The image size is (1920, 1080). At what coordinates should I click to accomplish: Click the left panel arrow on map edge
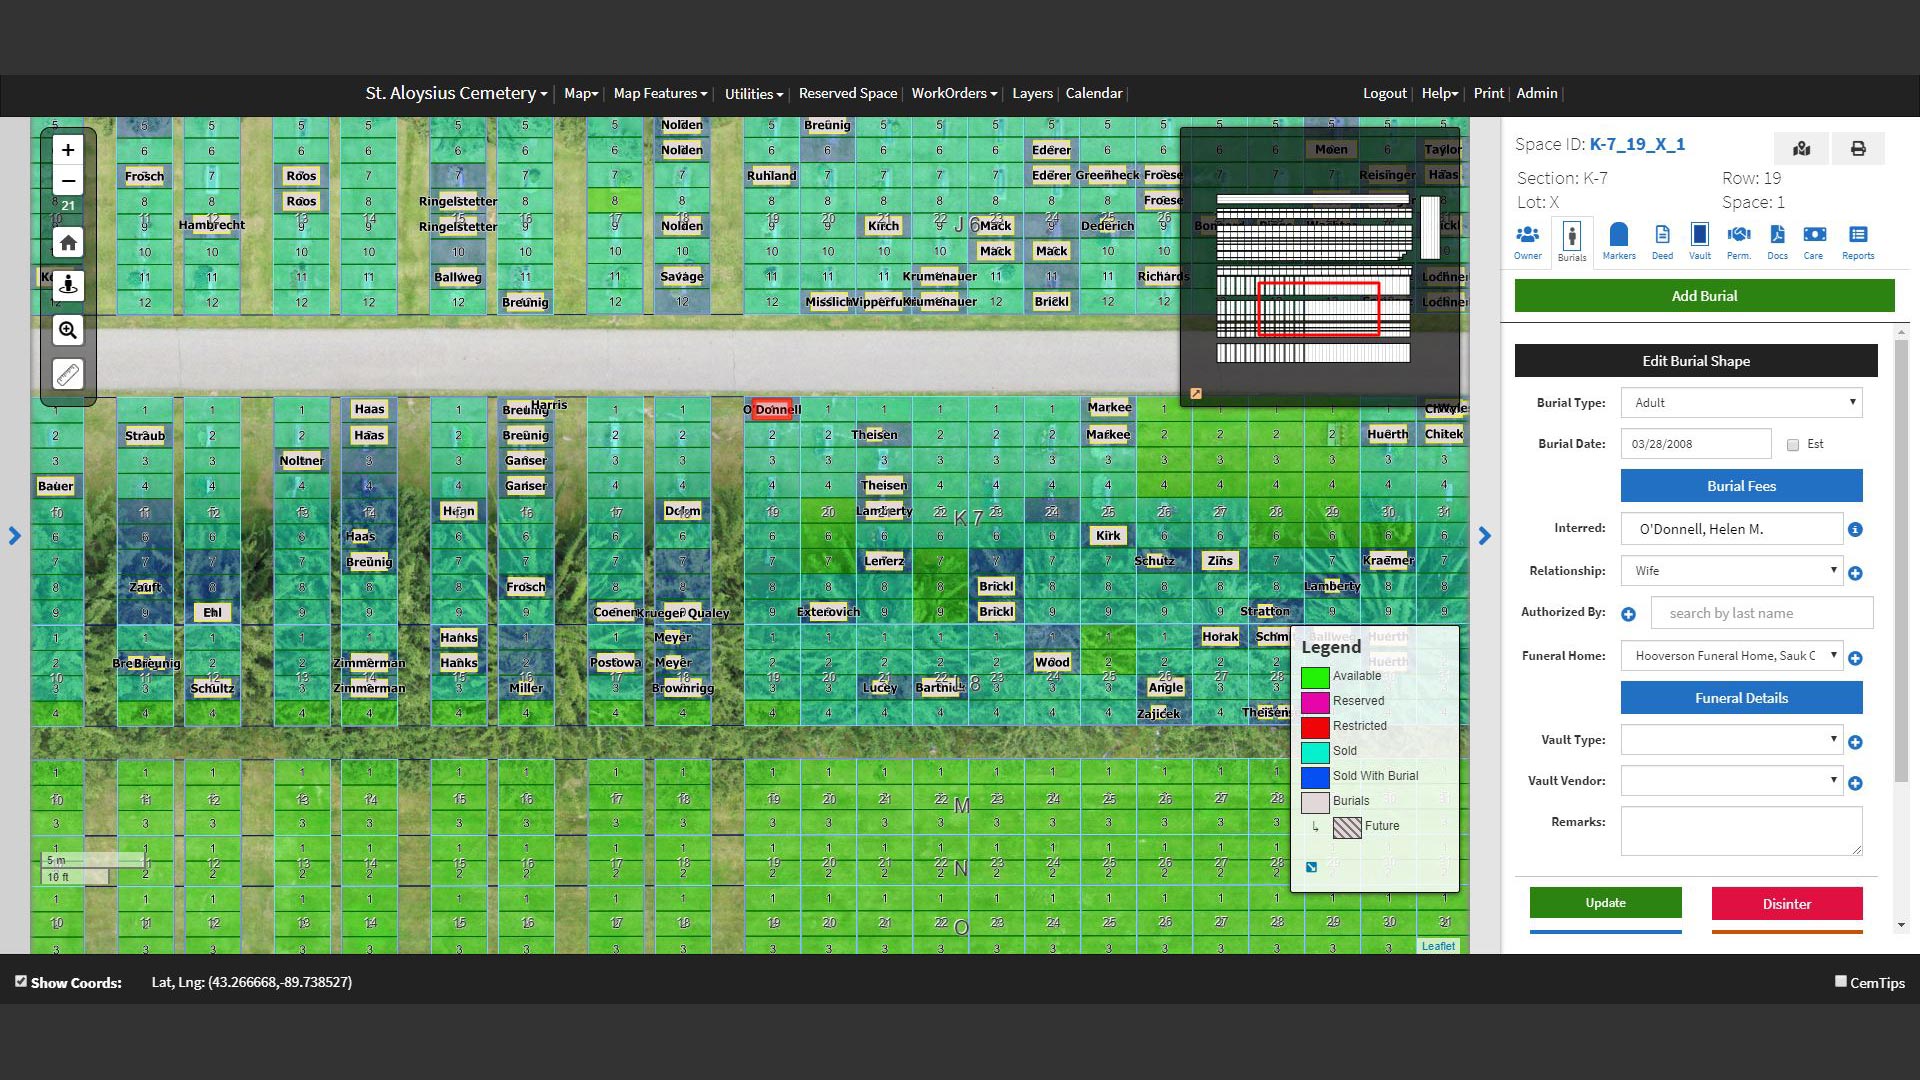tap(14, 536)
